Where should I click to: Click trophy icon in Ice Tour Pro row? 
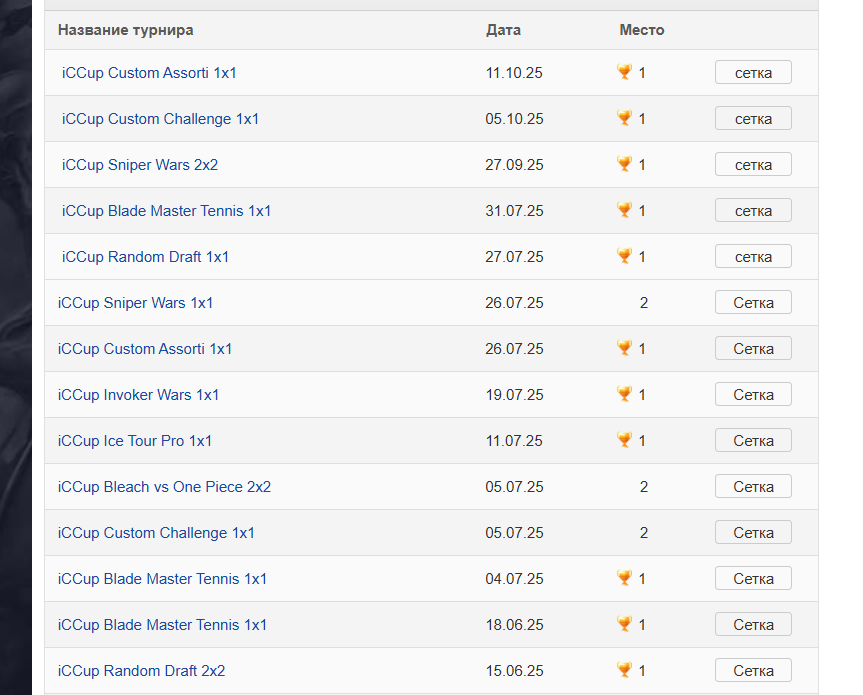pyautogui.click(x=624, y=440)
